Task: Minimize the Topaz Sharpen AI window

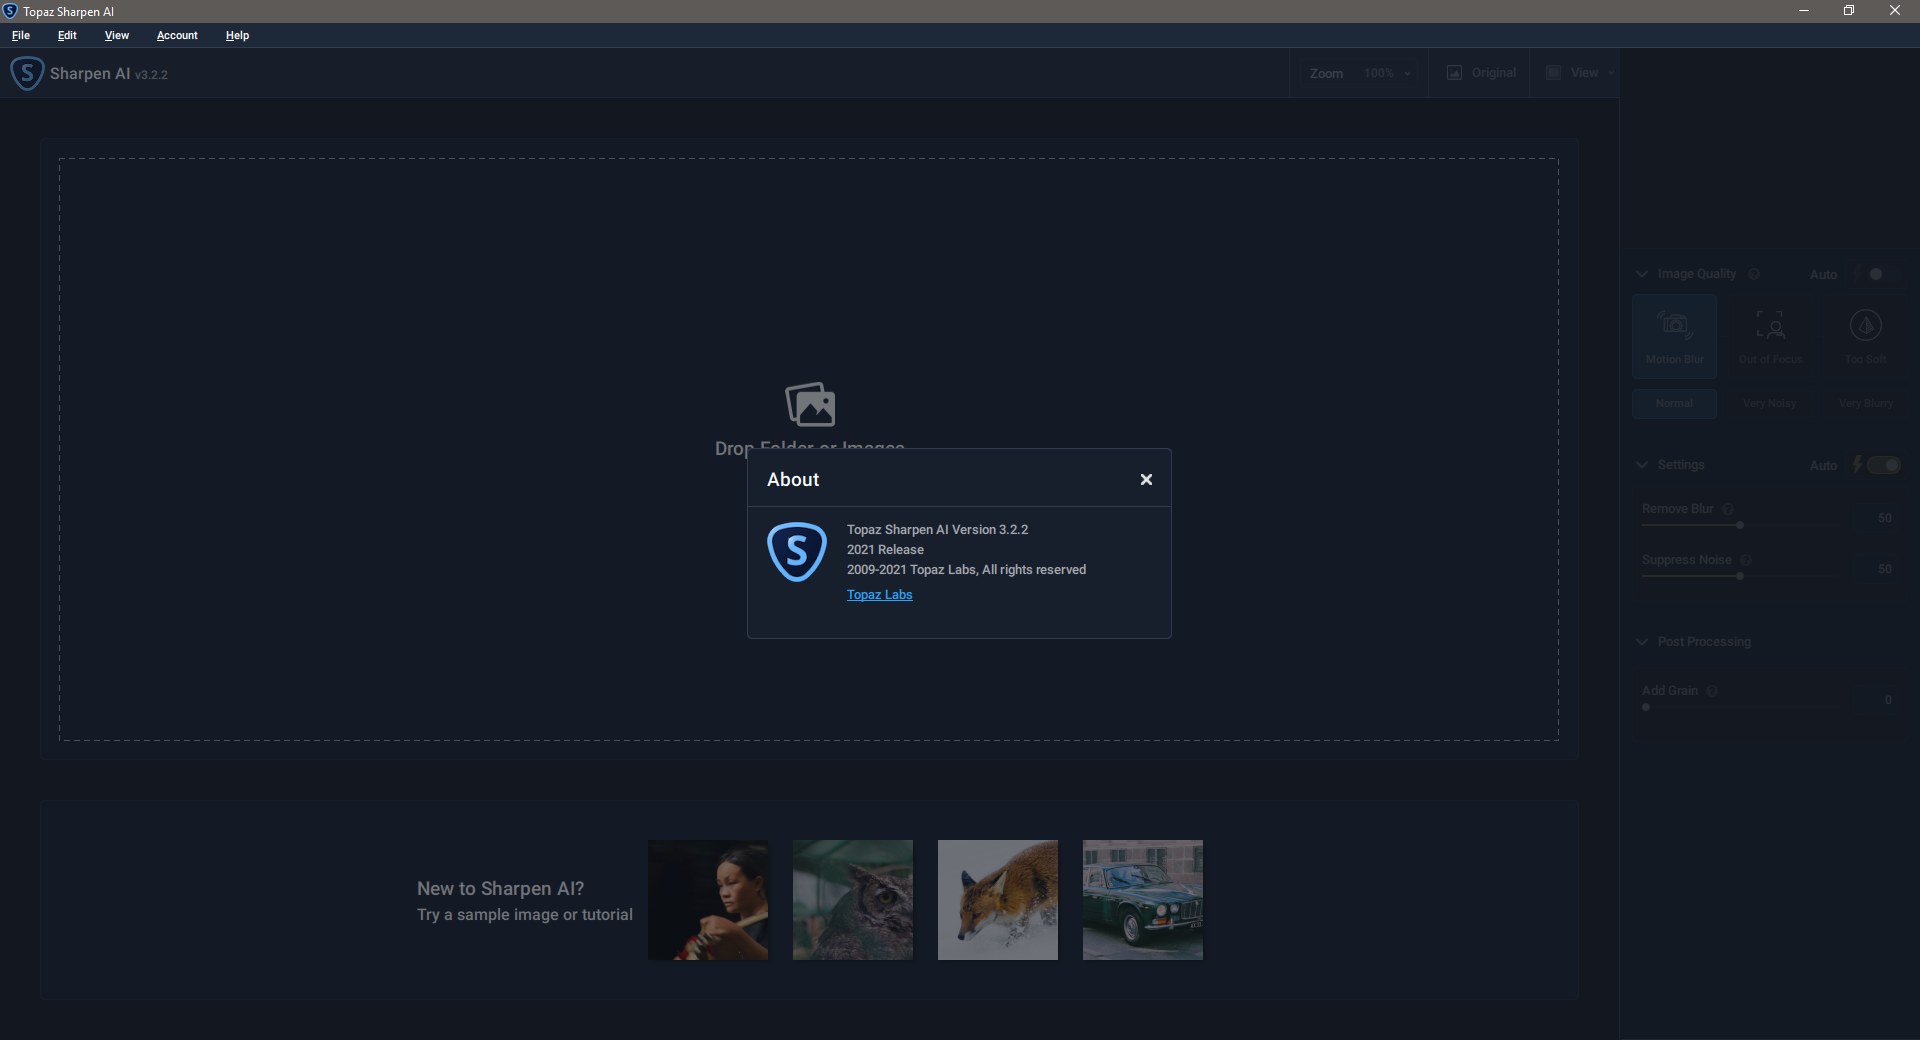Action: (1804, 11)
